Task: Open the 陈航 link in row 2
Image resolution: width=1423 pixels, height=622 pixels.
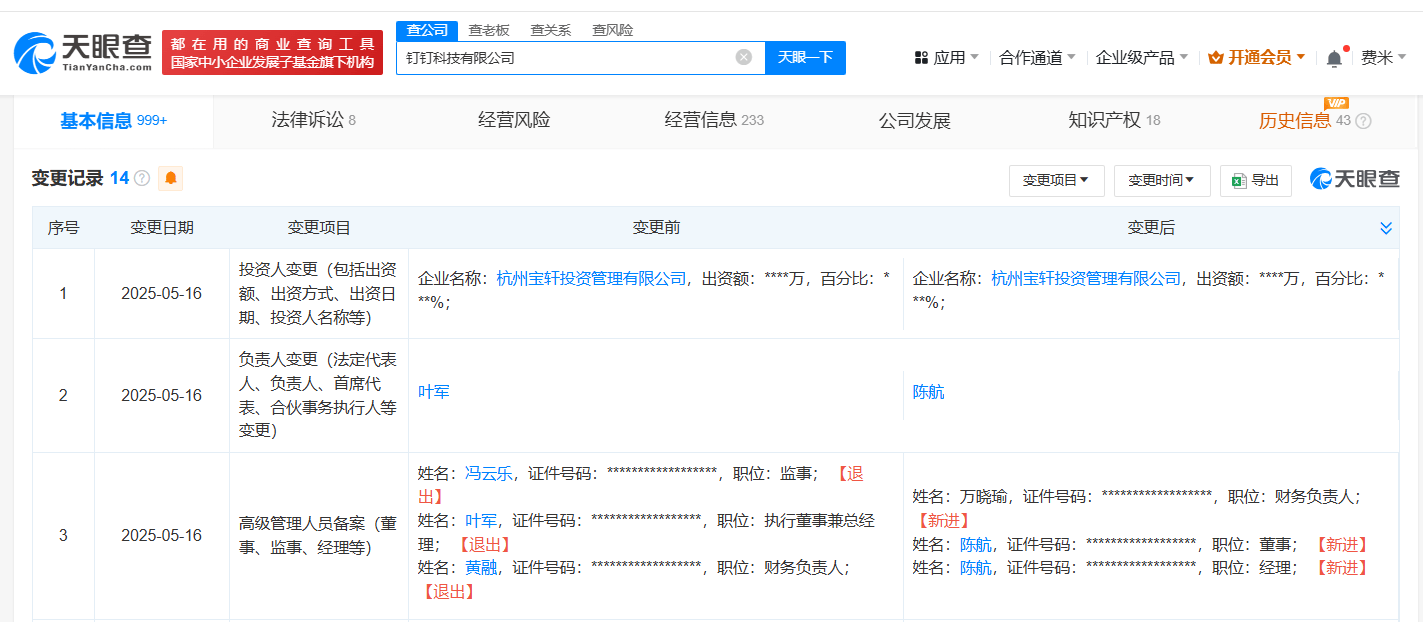Action: click(x=928, y=392)
